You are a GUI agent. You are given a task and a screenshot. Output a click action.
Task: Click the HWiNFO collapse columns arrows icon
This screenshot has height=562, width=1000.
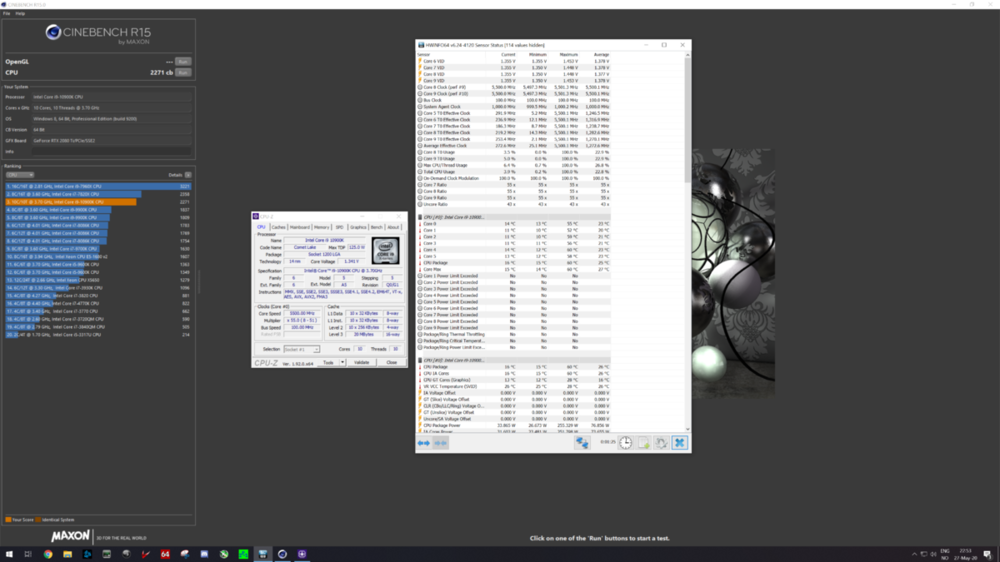point(440,443)
